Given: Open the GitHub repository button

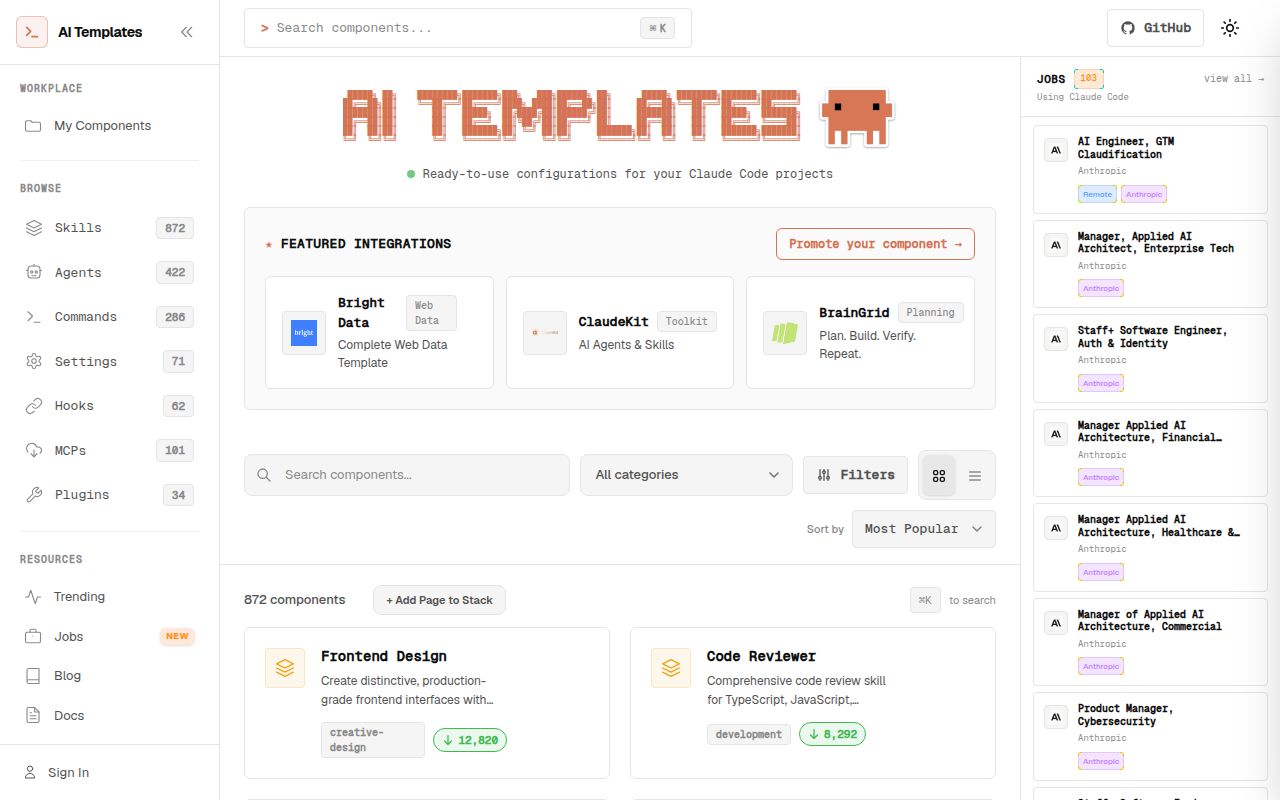Looking at the screenshot, I should pos(1155,28).
